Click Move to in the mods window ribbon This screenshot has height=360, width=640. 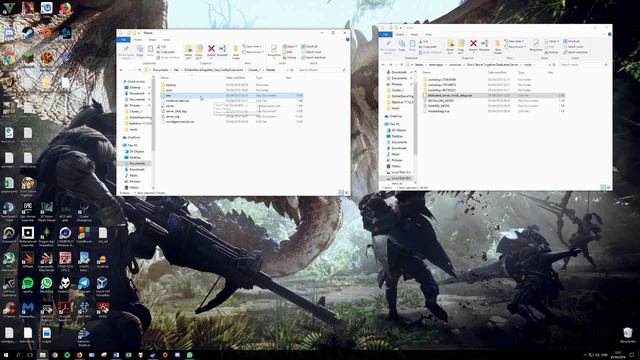pyautogui.click(x=450, y=46)
